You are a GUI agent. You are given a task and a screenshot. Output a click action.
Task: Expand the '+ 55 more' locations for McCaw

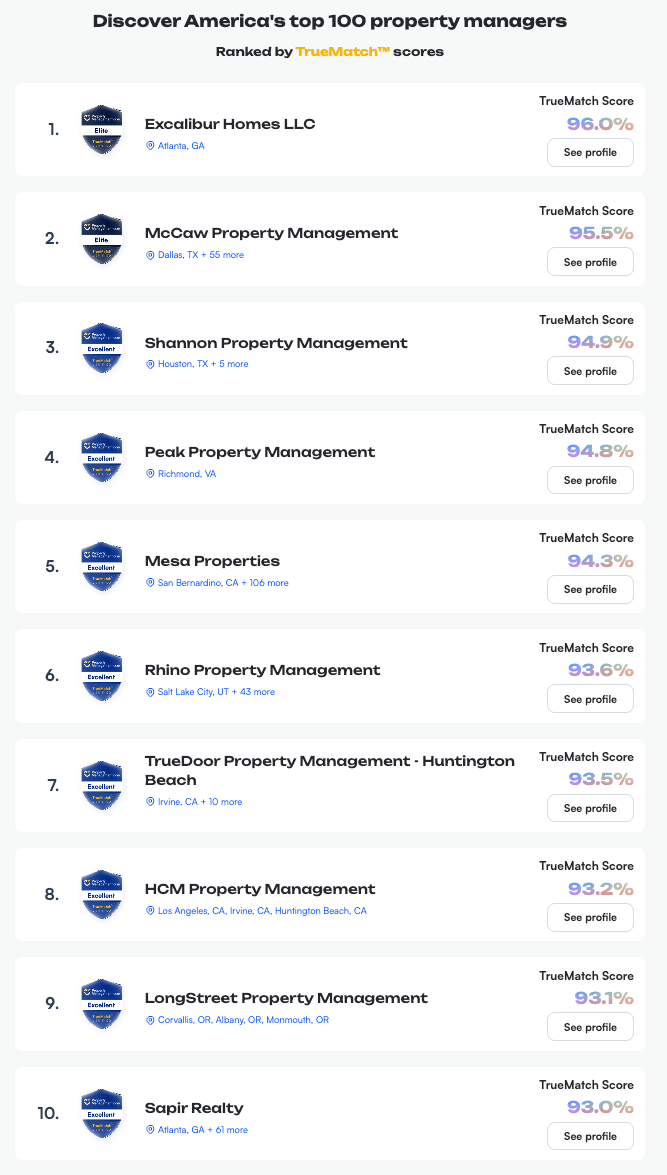[x=229, y=255]
